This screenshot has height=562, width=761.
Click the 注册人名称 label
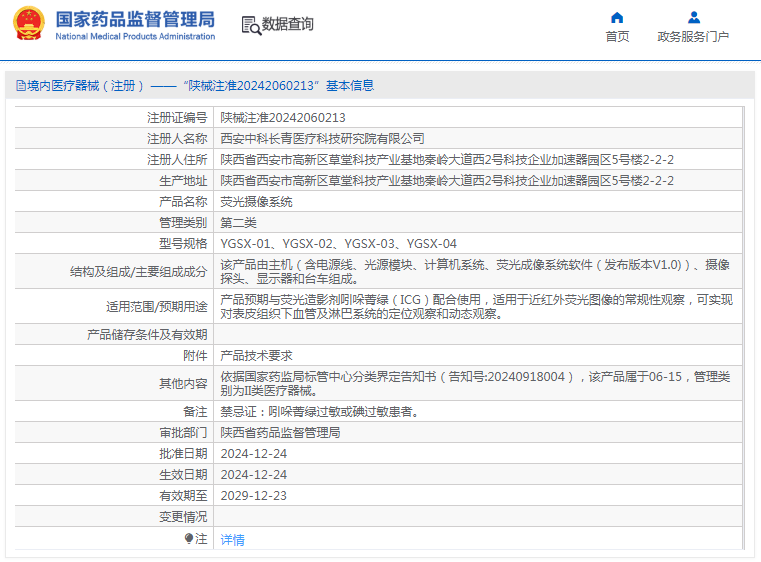(177, 139)
